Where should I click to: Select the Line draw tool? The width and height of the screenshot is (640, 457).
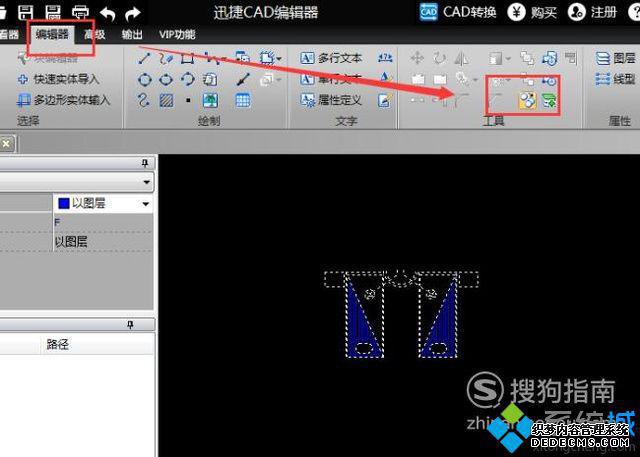click(x=144, y=58)
